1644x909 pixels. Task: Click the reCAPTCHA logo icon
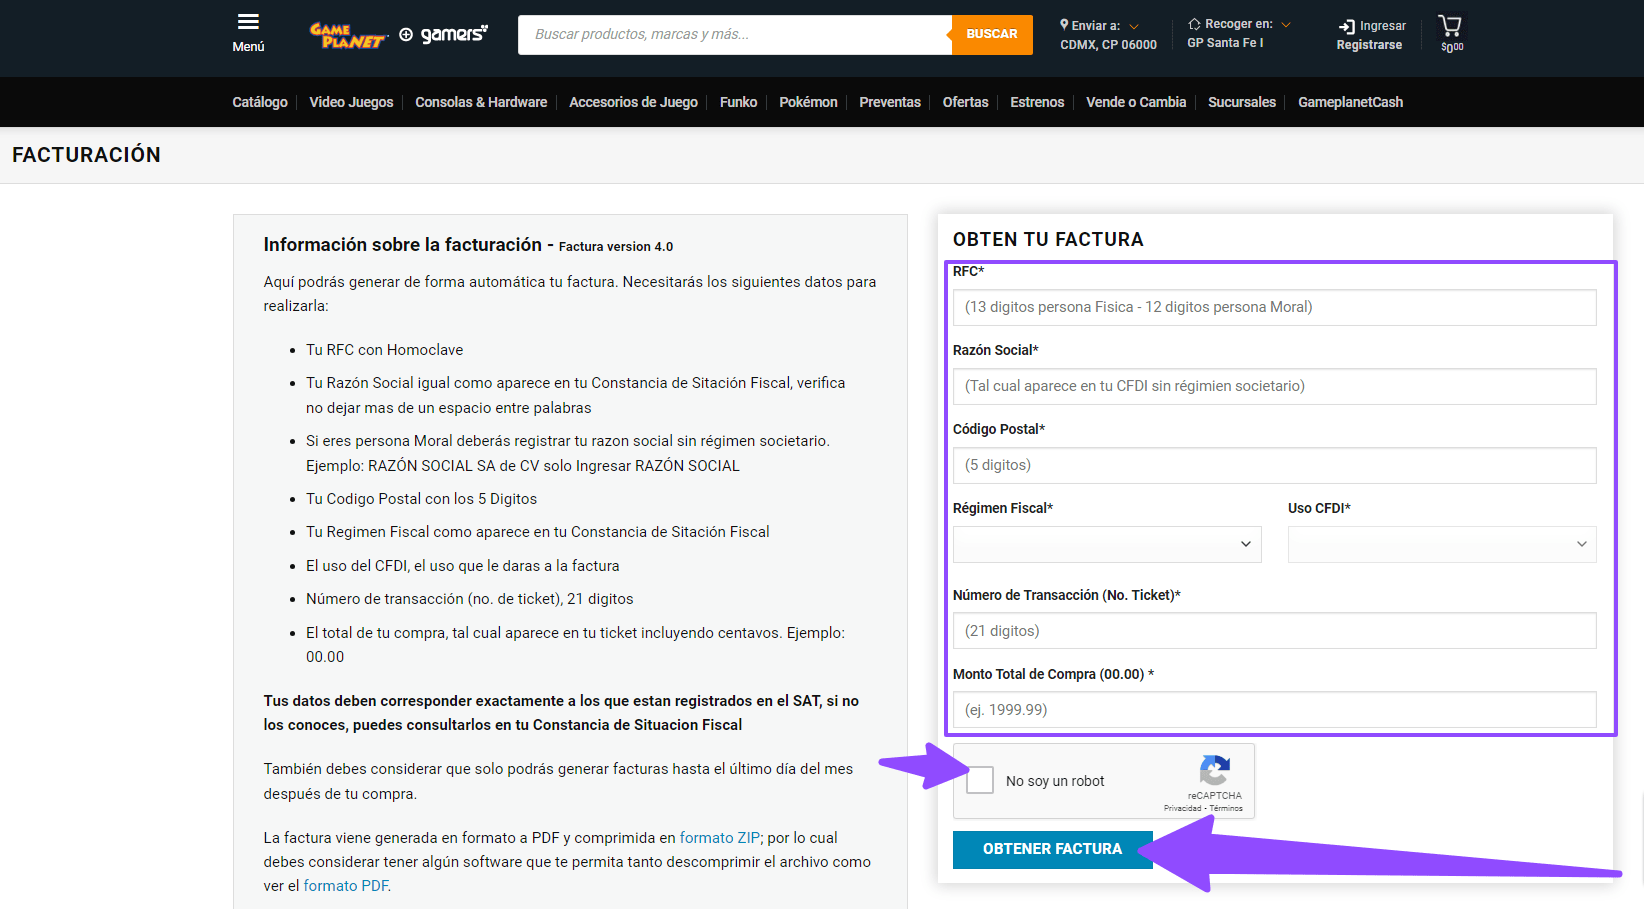point(1214,771)
